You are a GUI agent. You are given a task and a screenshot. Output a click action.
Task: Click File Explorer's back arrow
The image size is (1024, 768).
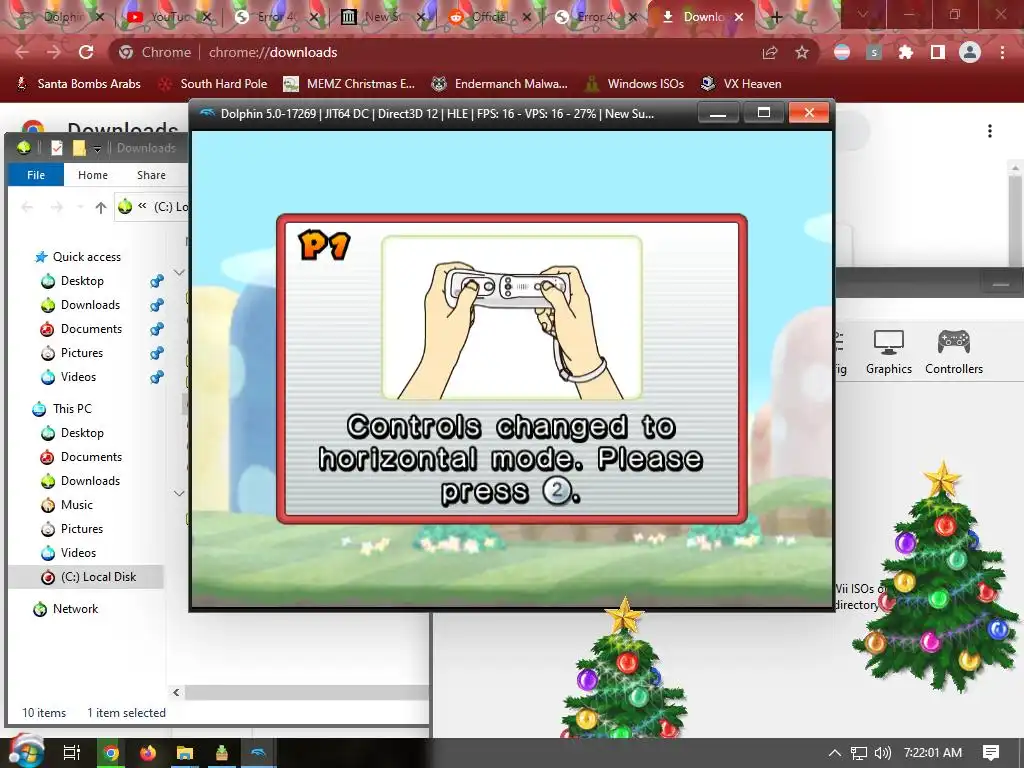pyautogui.click(x=27, y=208)
